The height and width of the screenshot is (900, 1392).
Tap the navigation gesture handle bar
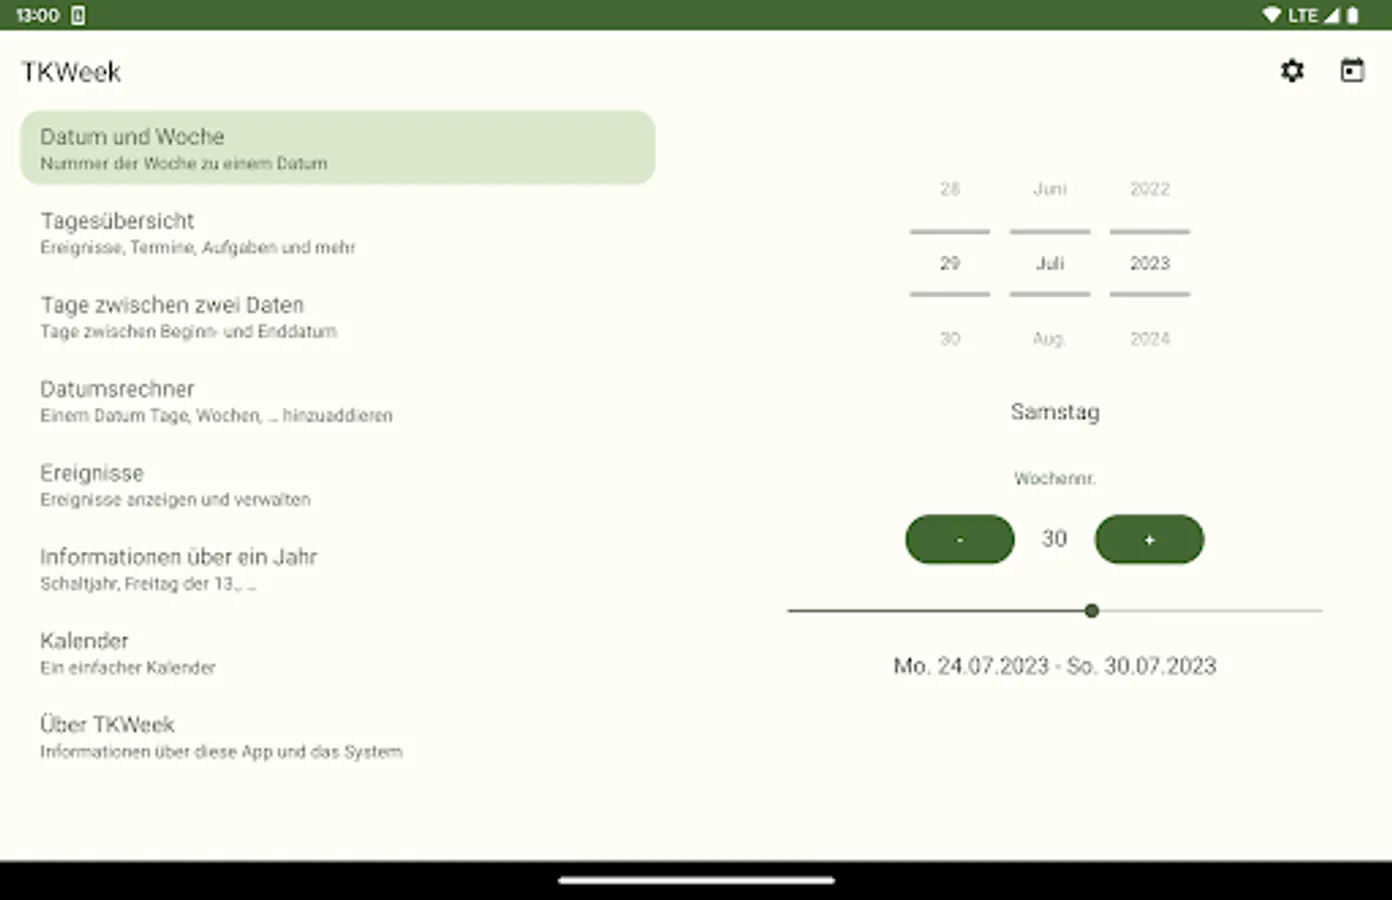[x=696, y=880]
